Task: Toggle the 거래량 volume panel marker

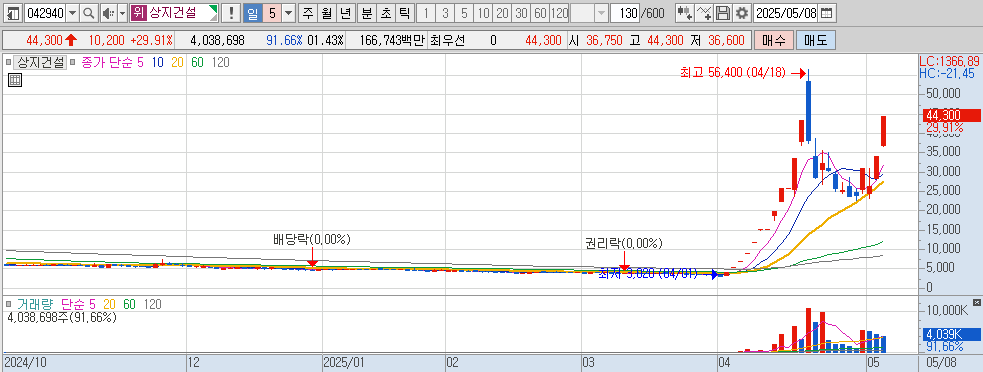Action: point(8,304)
